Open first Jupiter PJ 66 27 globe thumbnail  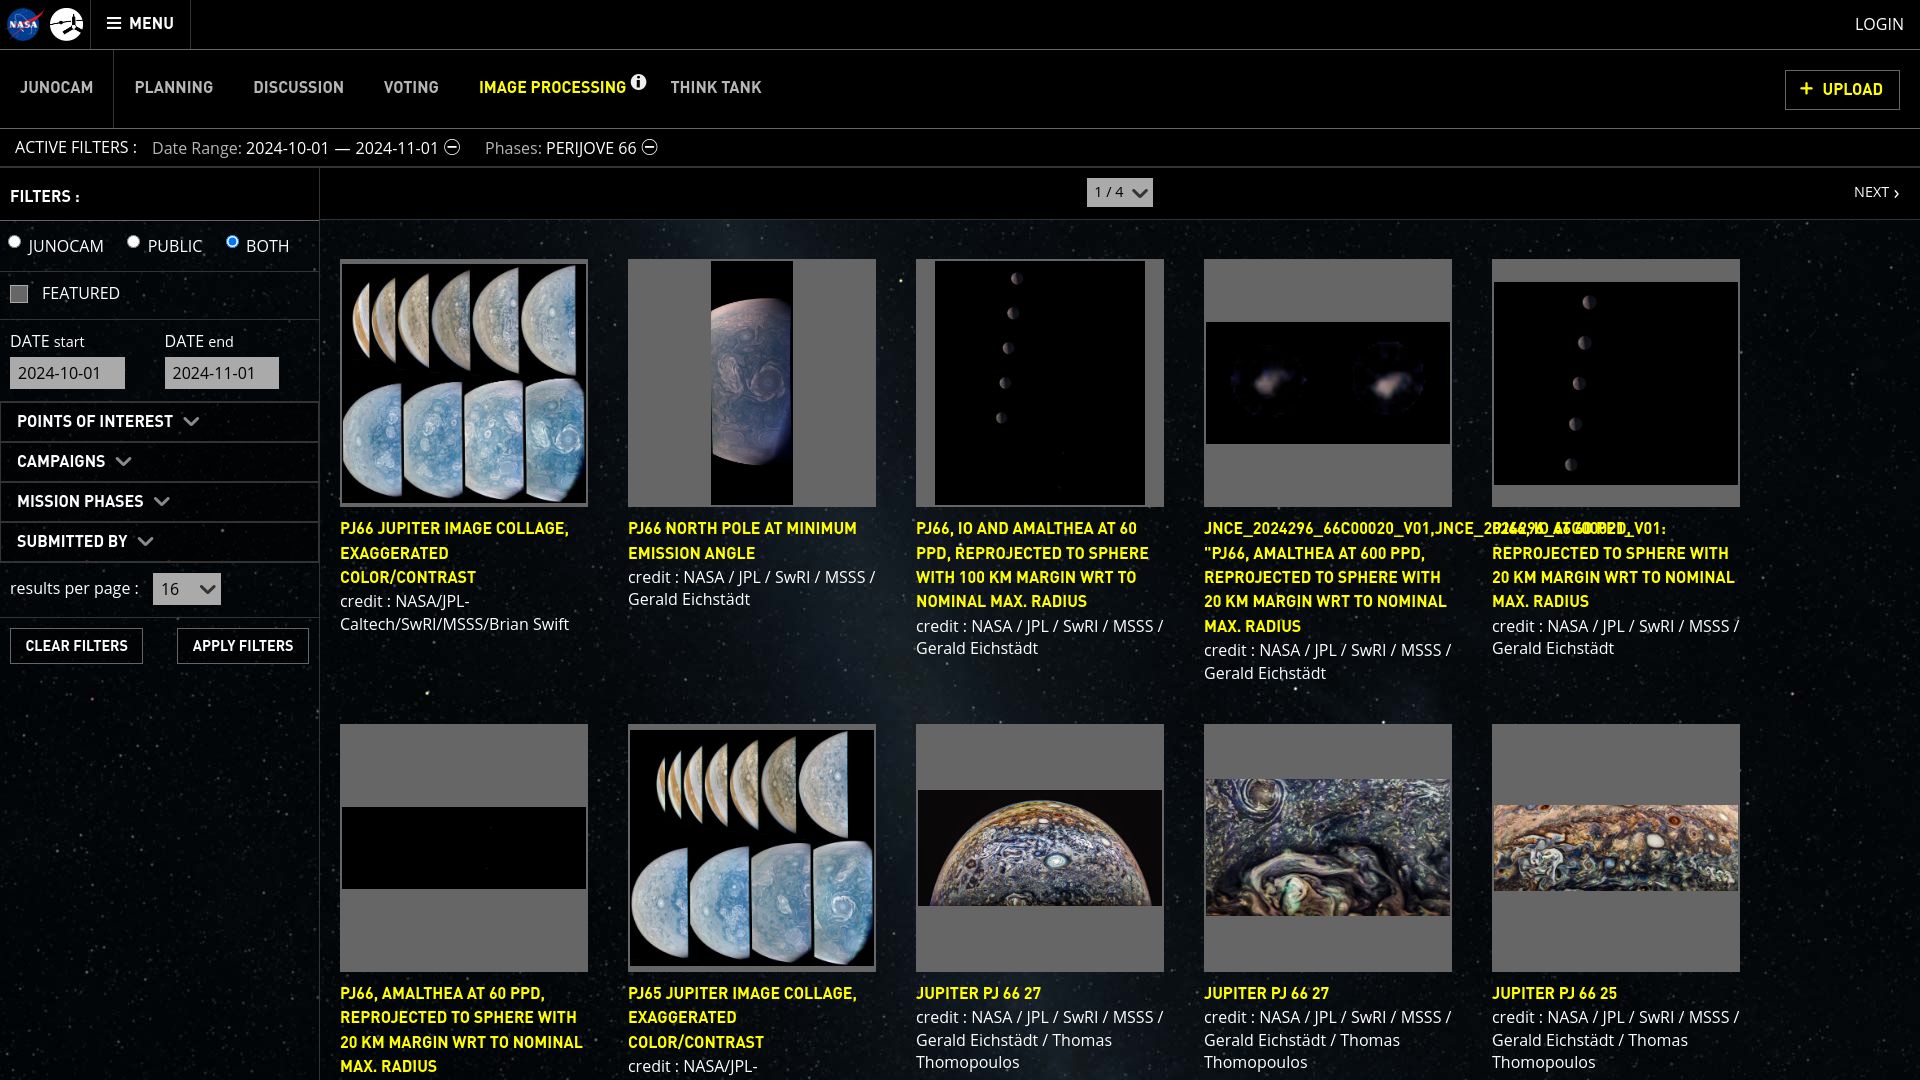(x=1040, y=848)
